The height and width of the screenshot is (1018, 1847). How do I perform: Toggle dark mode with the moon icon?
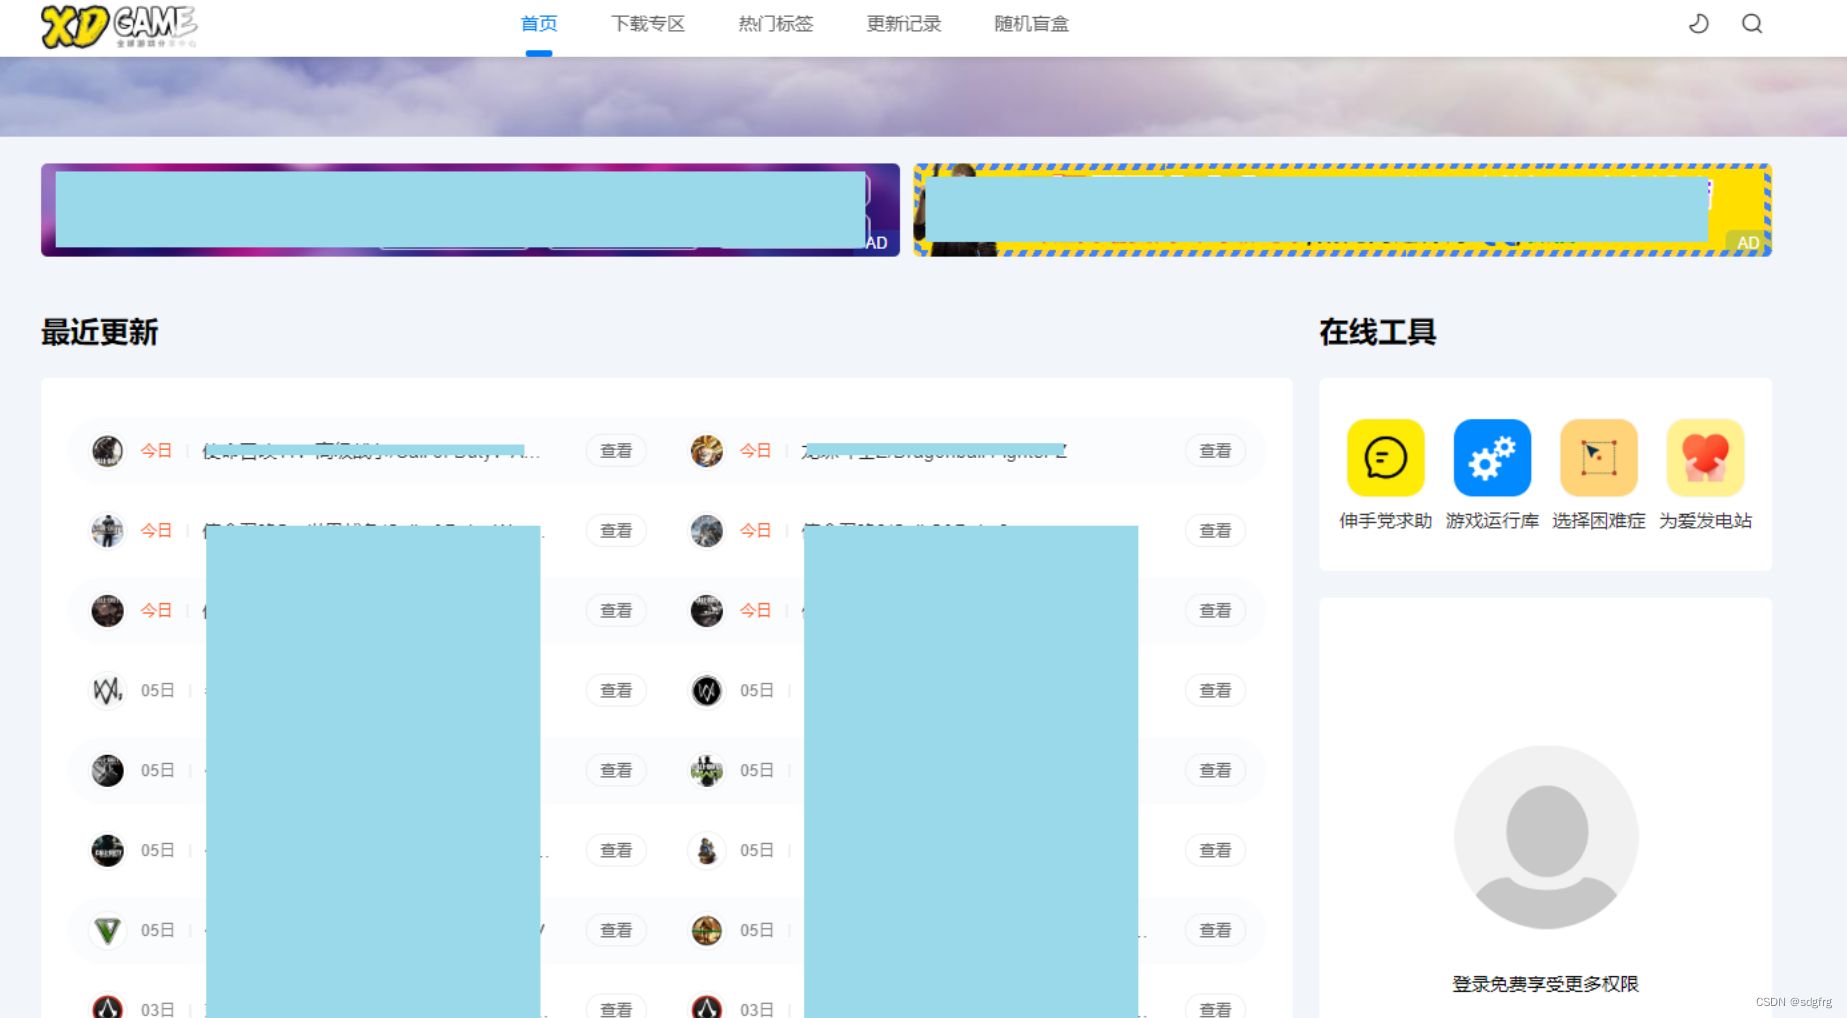click(1699, 23)
